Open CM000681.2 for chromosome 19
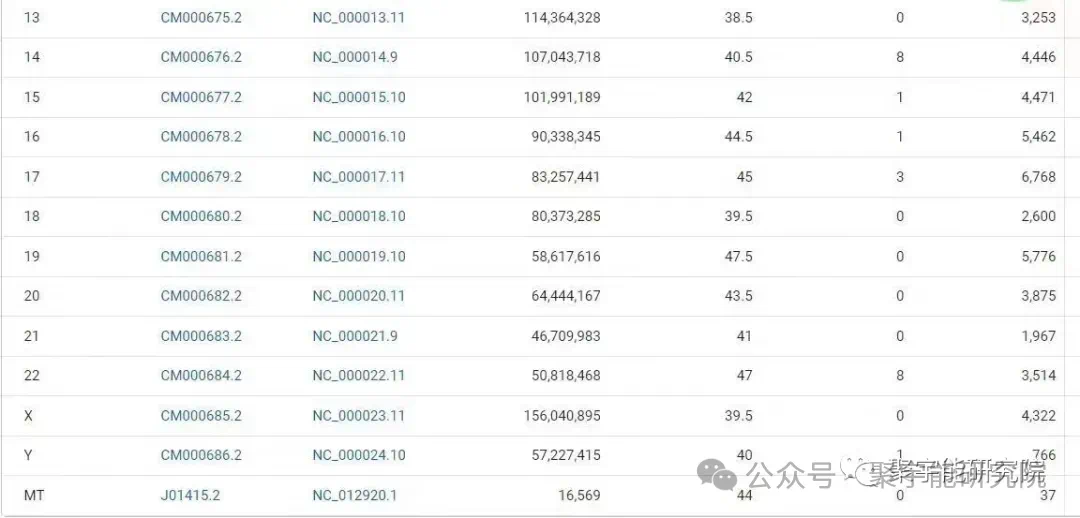The height and width of the screenshot is (518, 1080). pyautogui.click(x=201, y=256)
